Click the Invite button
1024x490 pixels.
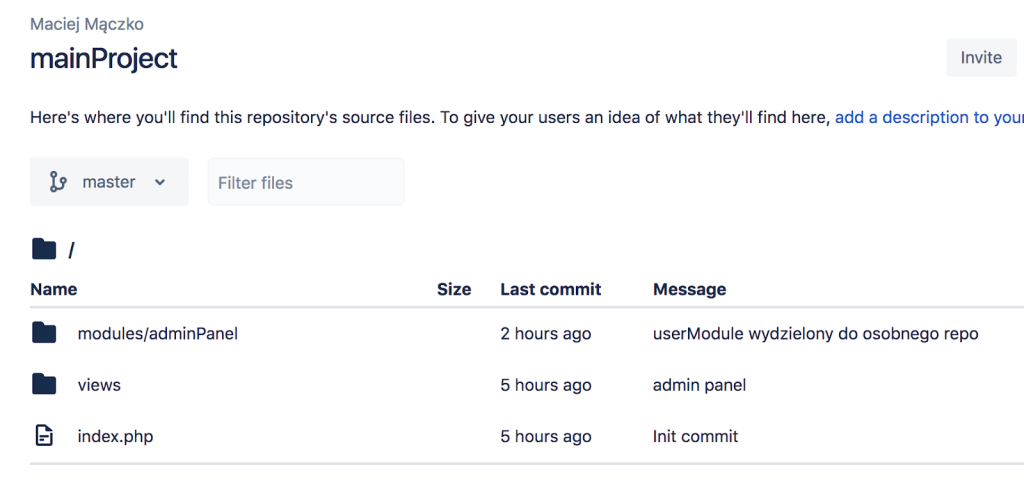981,57
